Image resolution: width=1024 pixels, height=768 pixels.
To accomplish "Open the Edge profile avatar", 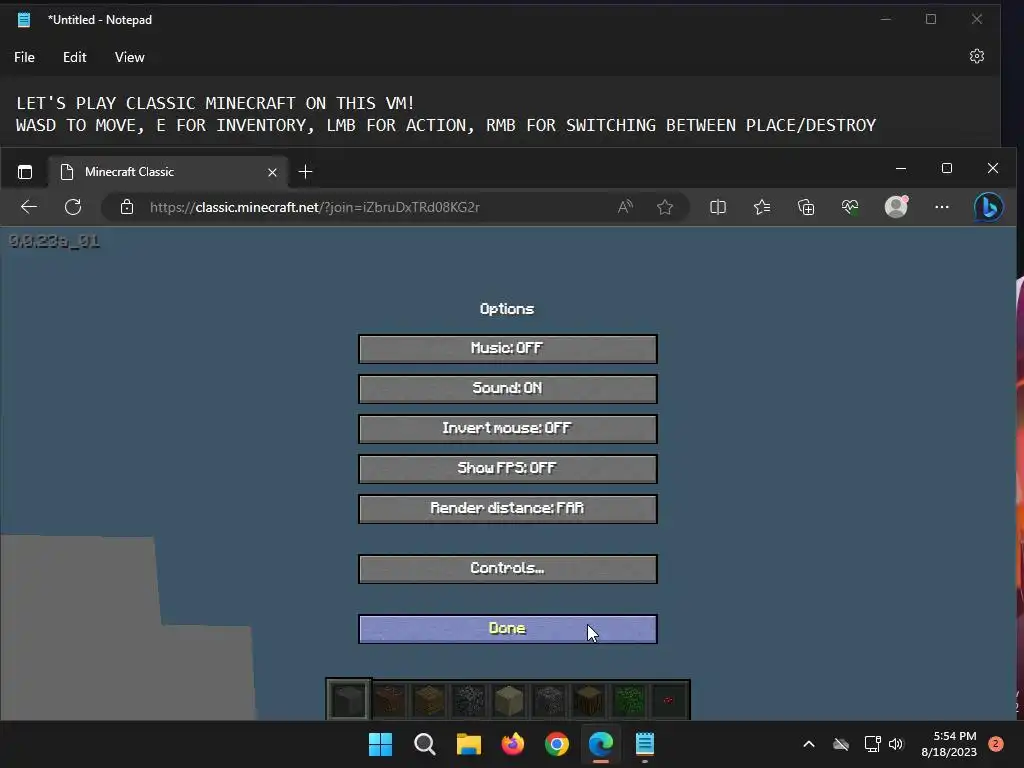I will tap(896, 206).
